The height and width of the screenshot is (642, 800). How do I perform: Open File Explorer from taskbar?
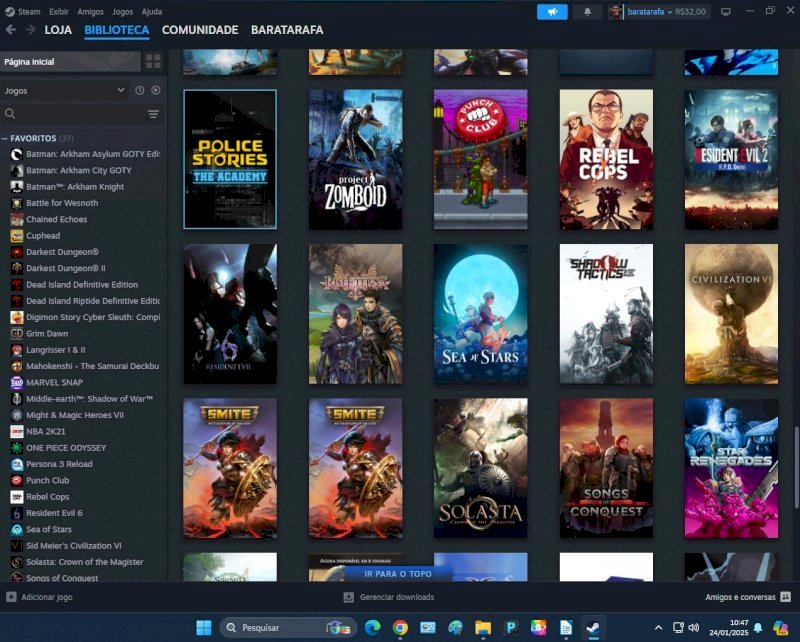pos(483,627)
